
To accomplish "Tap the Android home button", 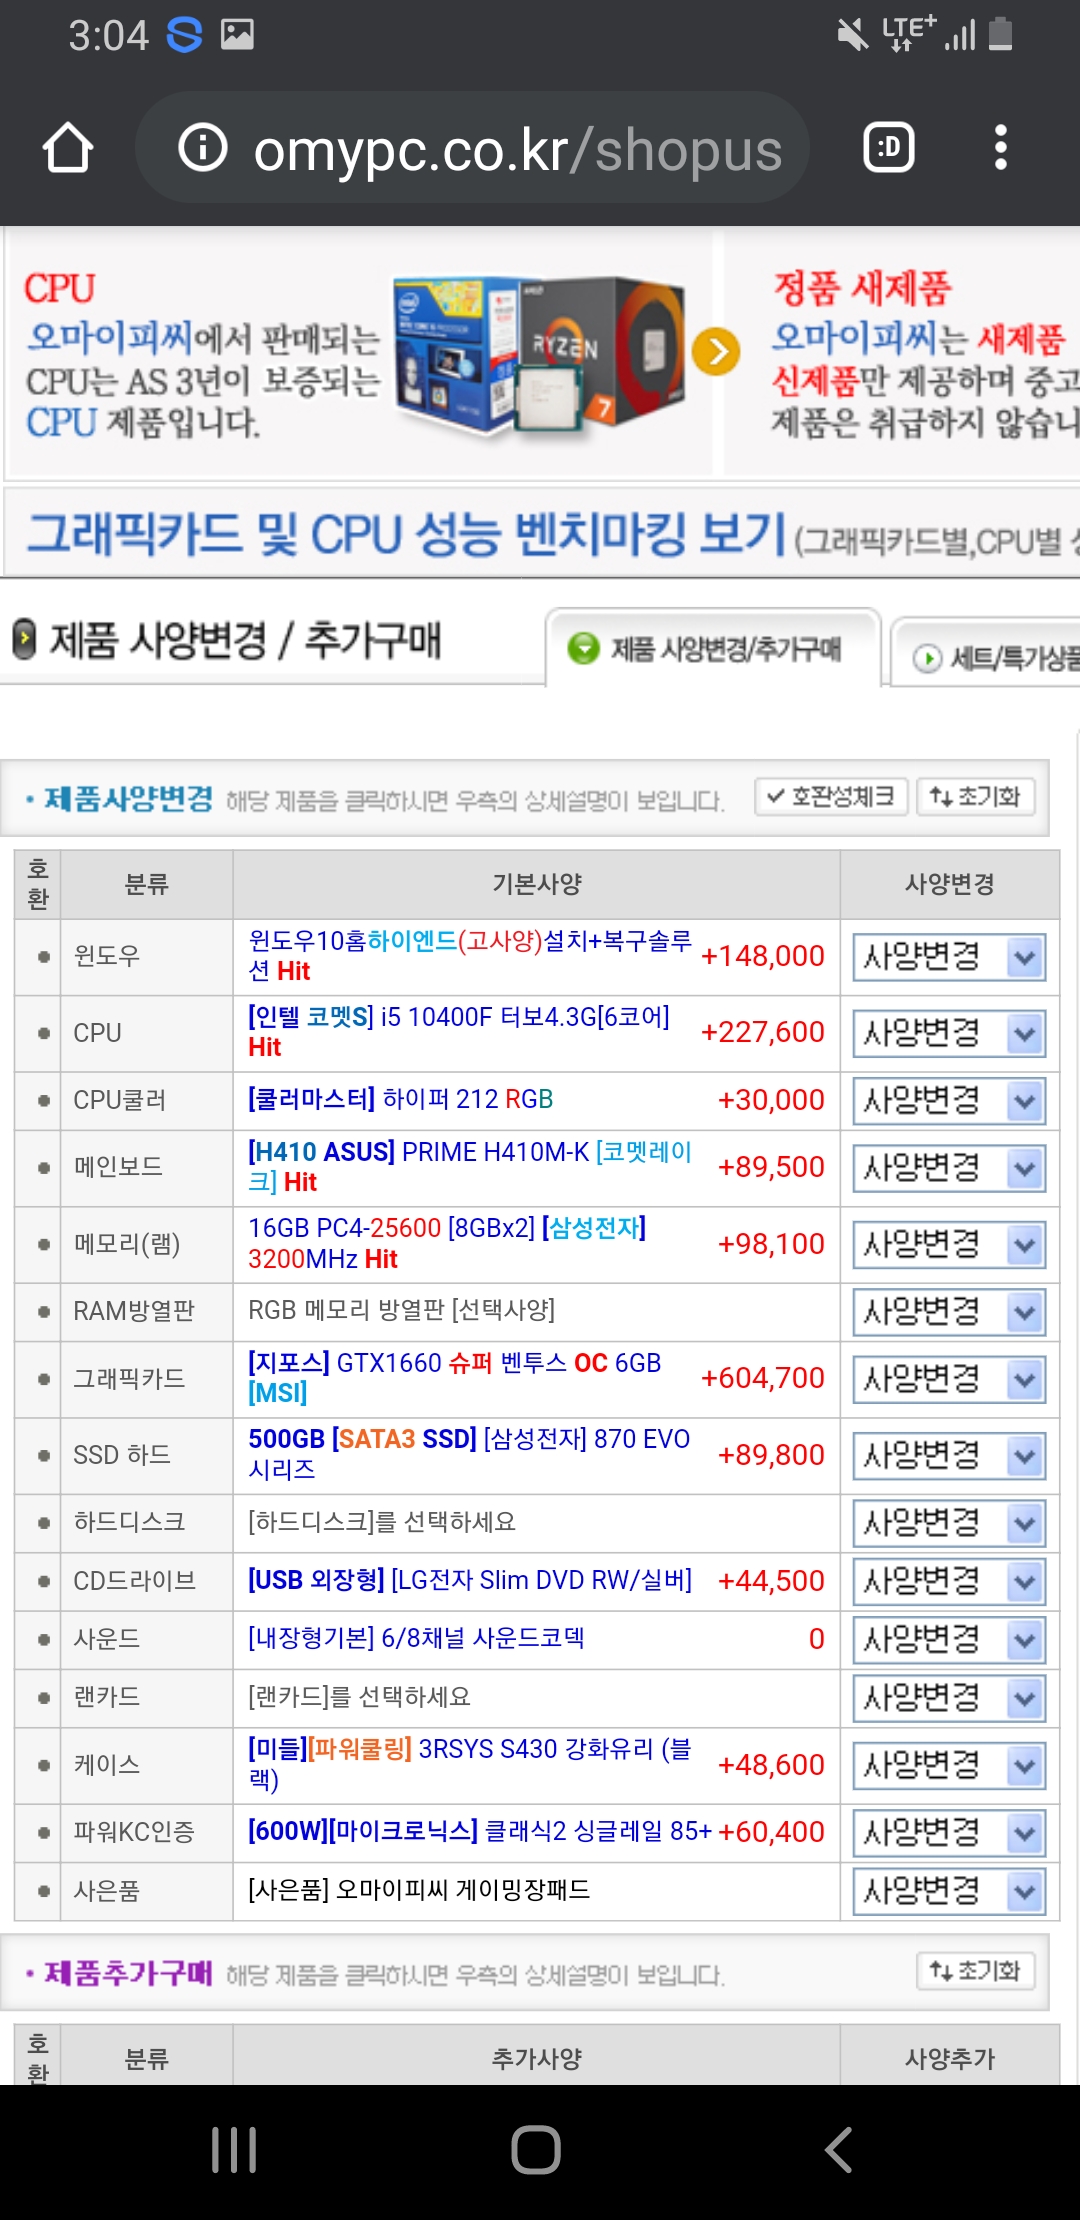I will point(536,2150).
